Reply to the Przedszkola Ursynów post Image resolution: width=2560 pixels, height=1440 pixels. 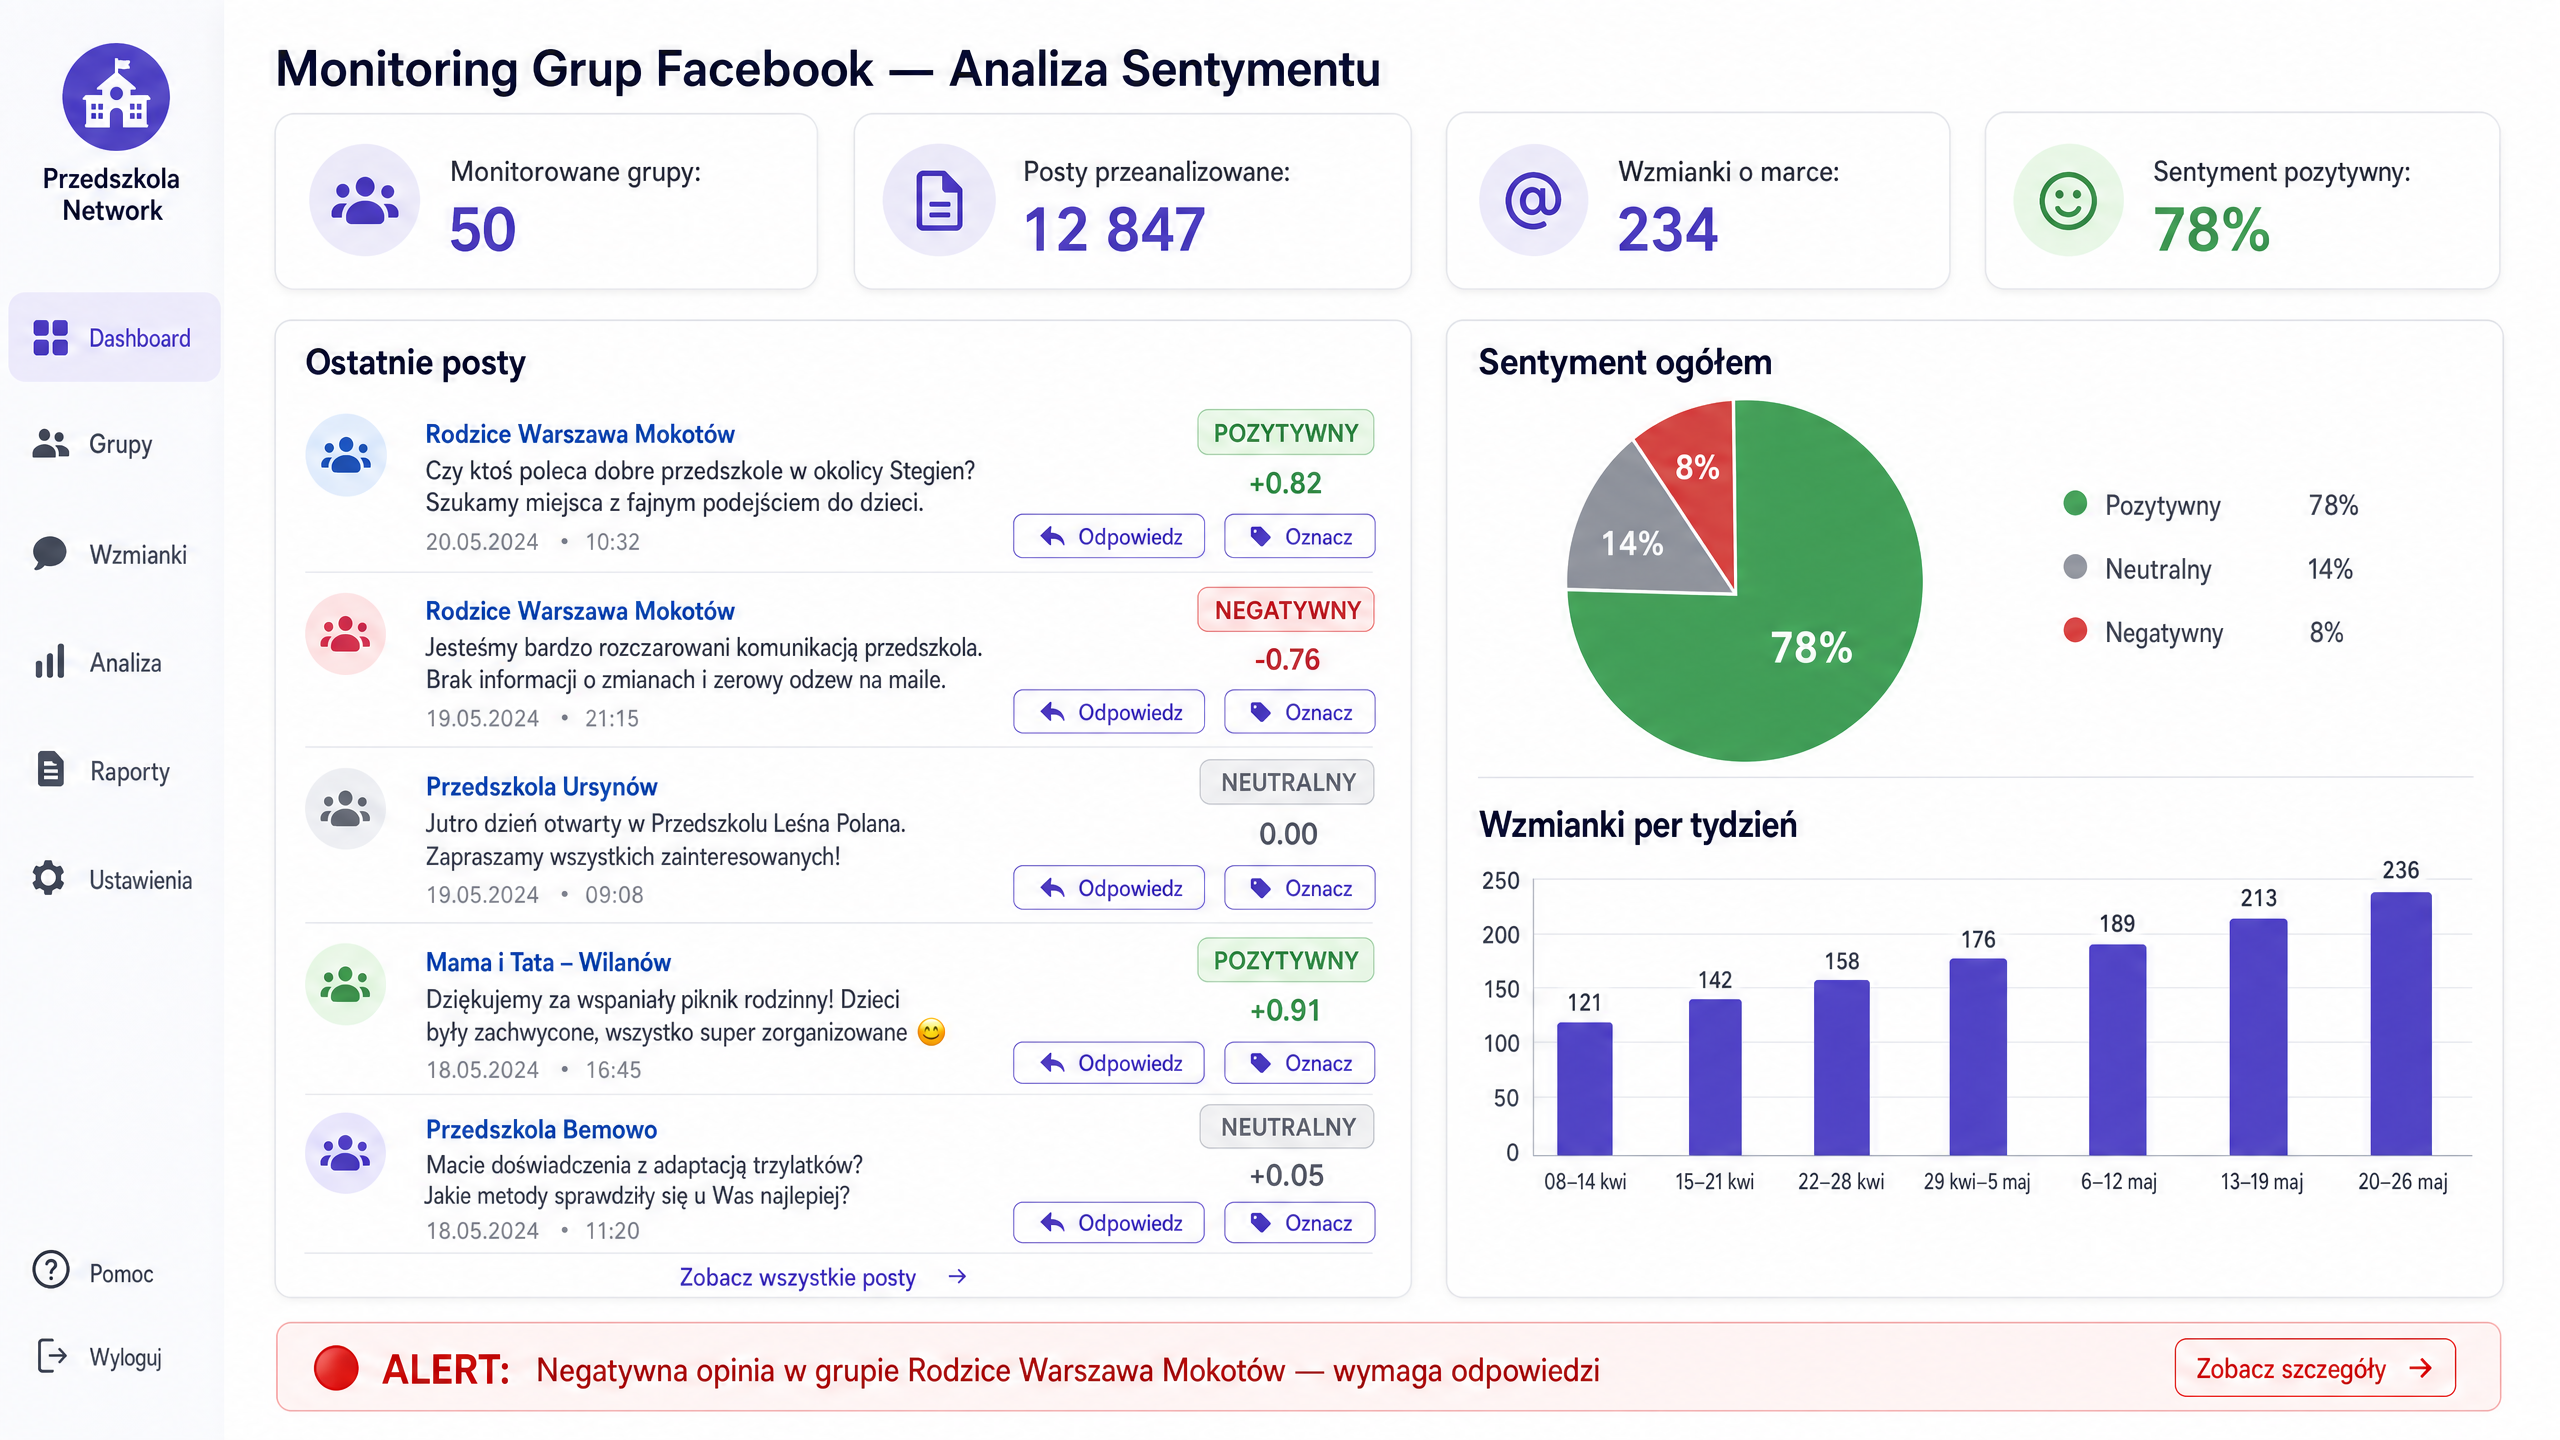click(x=1109, y=888)
